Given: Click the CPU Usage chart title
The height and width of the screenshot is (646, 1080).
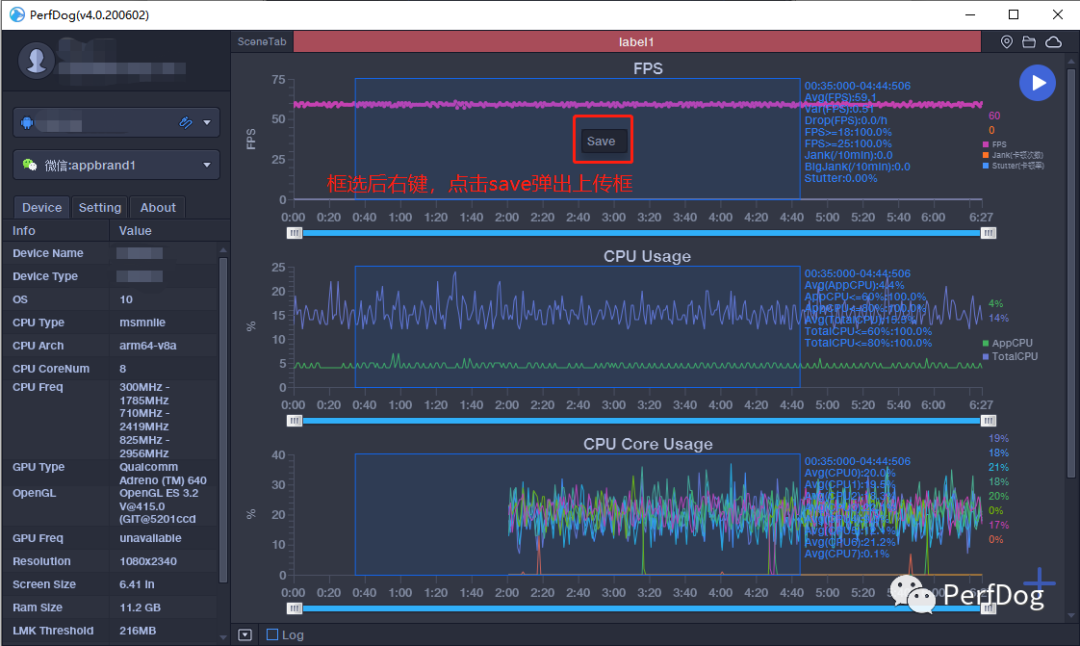Looking at the screenshot, I should pos(647,256).
